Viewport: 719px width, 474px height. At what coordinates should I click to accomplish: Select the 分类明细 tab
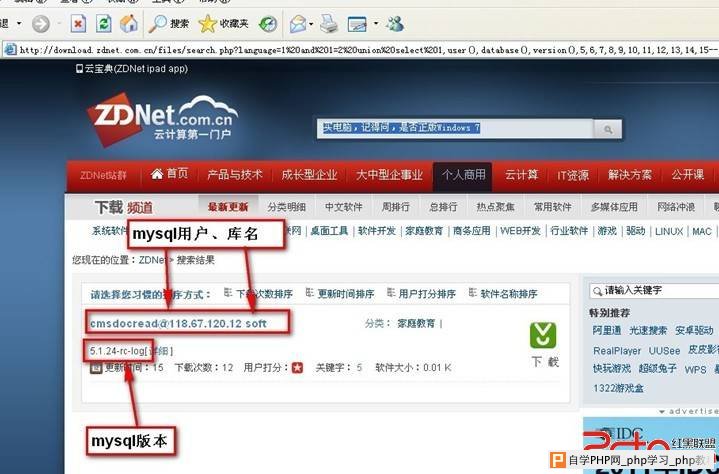287,207
